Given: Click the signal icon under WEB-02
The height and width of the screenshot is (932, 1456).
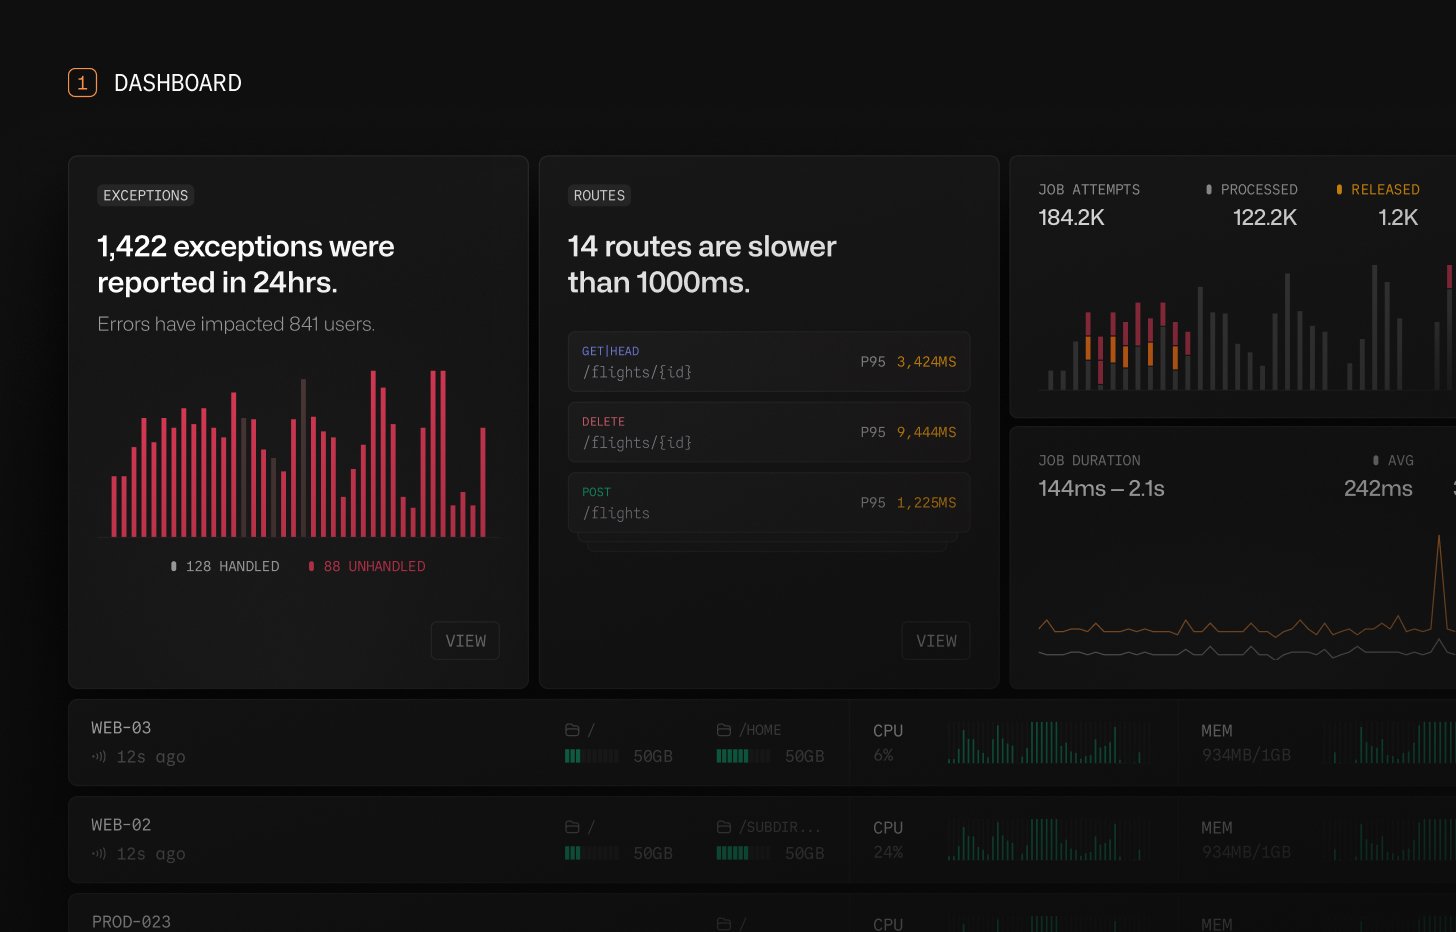Looking at the screenshot, I should tap(99, 854).
